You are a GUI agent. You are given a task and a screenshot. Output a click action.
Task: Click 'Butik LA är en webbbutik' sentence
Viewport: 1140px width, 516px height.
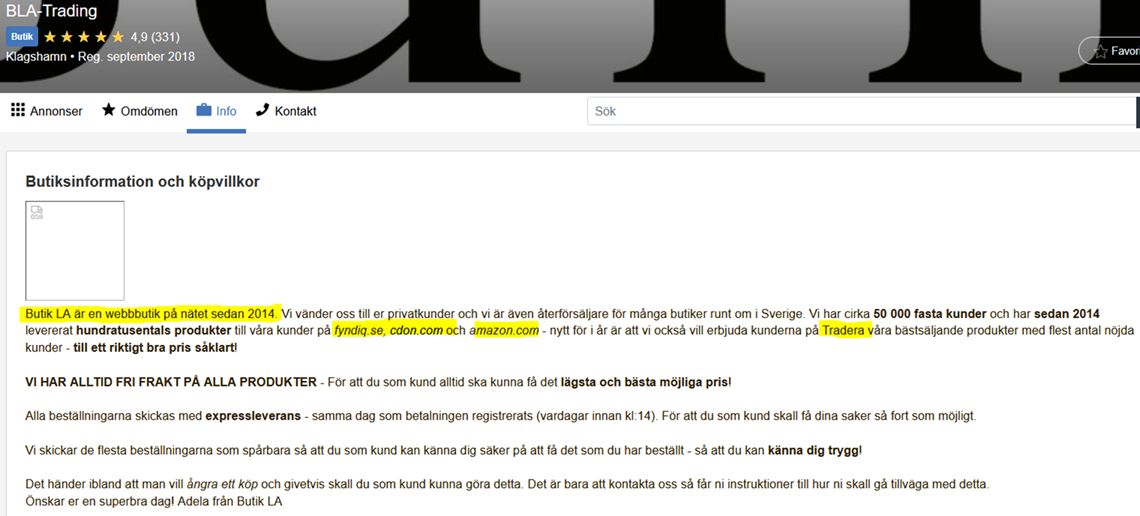tap(151, 314)
